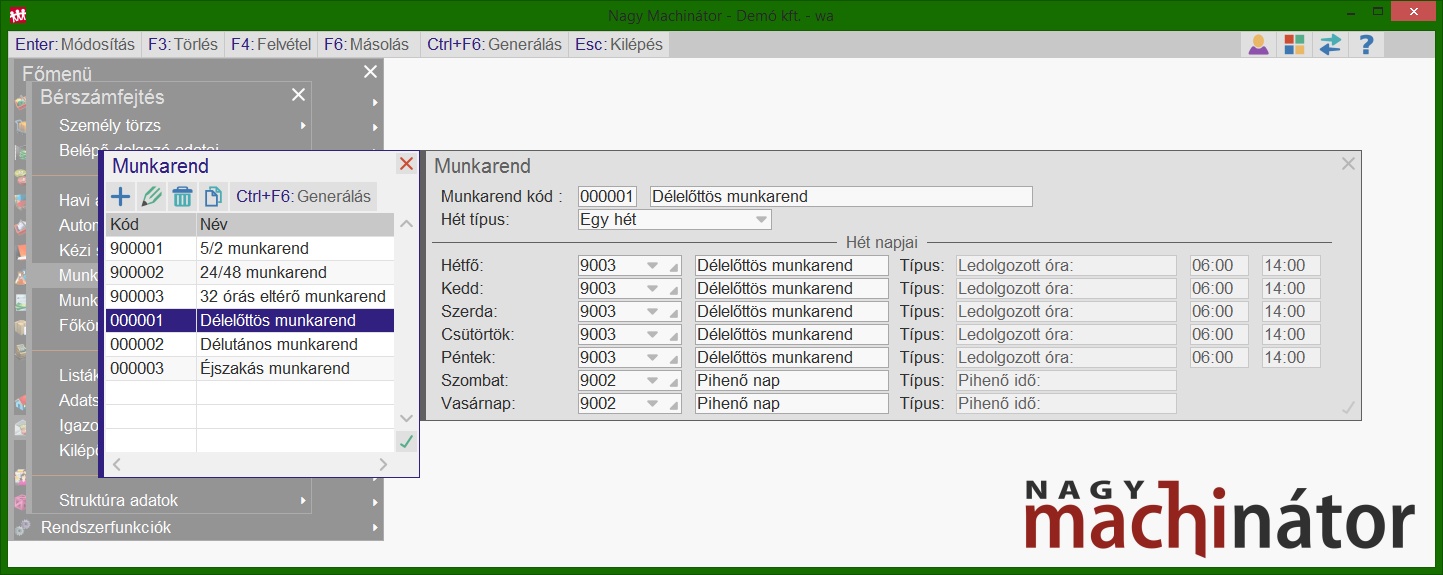Viewport: 1443px width, 575px height.
Task: Open help via the question mark icon
Action: (x=1365, y=45)
